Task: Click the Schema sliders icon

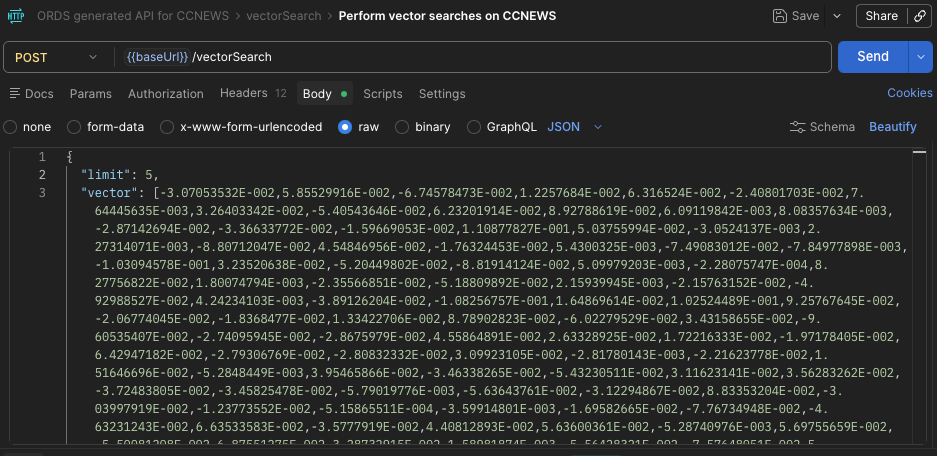Action: coord(797,127)
